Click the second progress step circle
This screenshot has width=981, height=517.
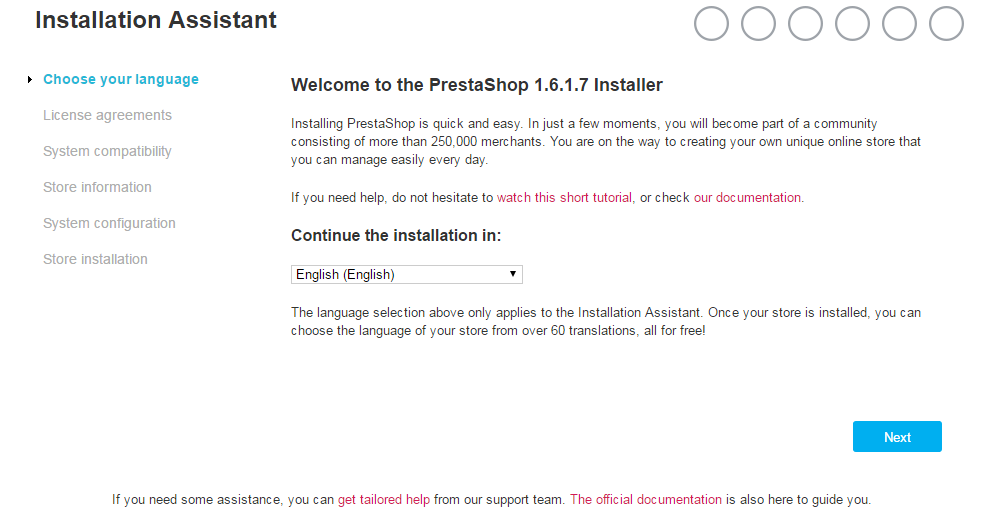(x=758, y=24)
